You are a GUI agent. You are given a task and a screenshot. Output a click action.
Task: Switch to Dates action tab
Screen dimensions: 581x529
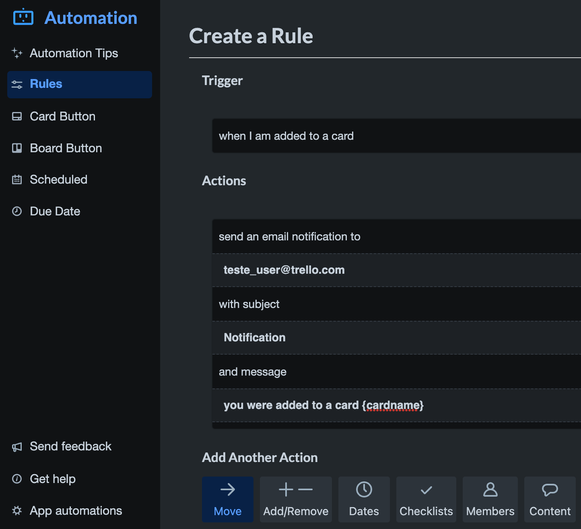coord(364,499)
